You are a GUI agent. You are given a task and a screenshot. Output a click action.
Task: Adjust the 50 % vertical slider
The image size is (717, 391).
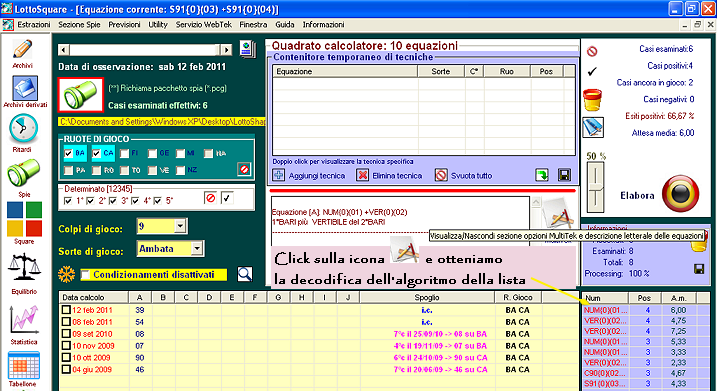pos(595,187)
